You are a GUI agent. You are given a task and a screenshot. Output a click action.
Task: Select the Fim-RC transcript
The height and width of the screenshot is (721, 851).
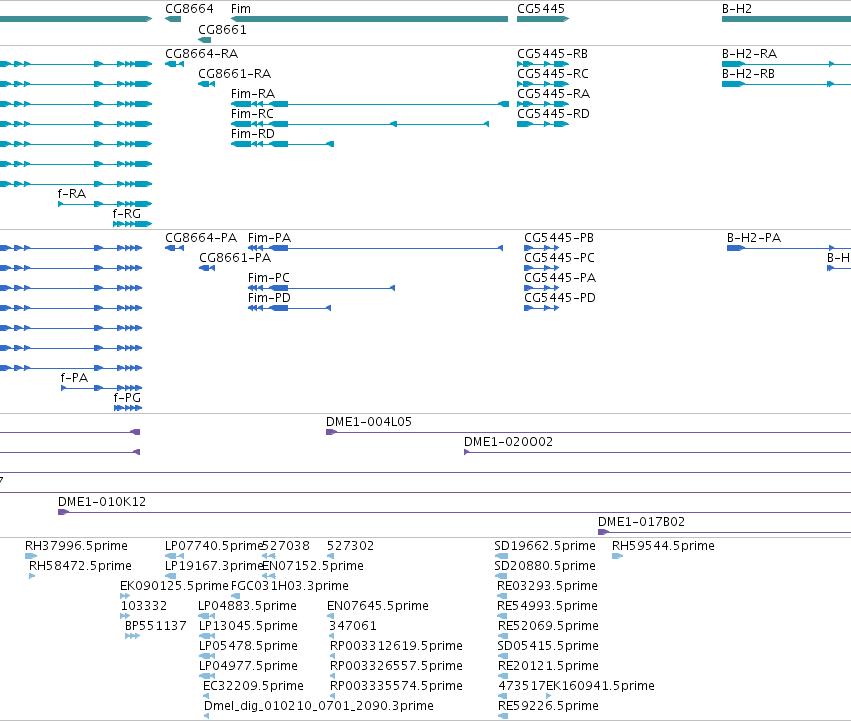360,124
